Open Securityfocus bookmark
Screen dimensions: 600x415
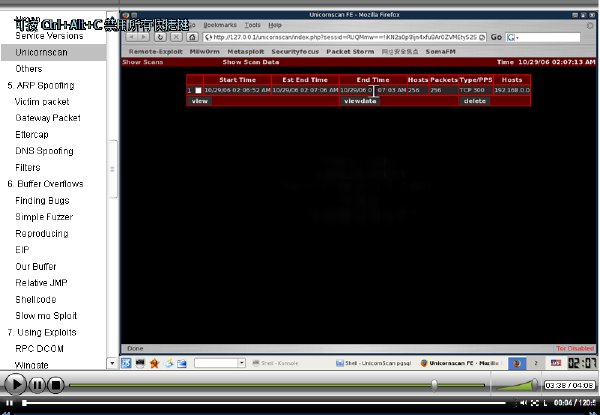click(295, 52)
